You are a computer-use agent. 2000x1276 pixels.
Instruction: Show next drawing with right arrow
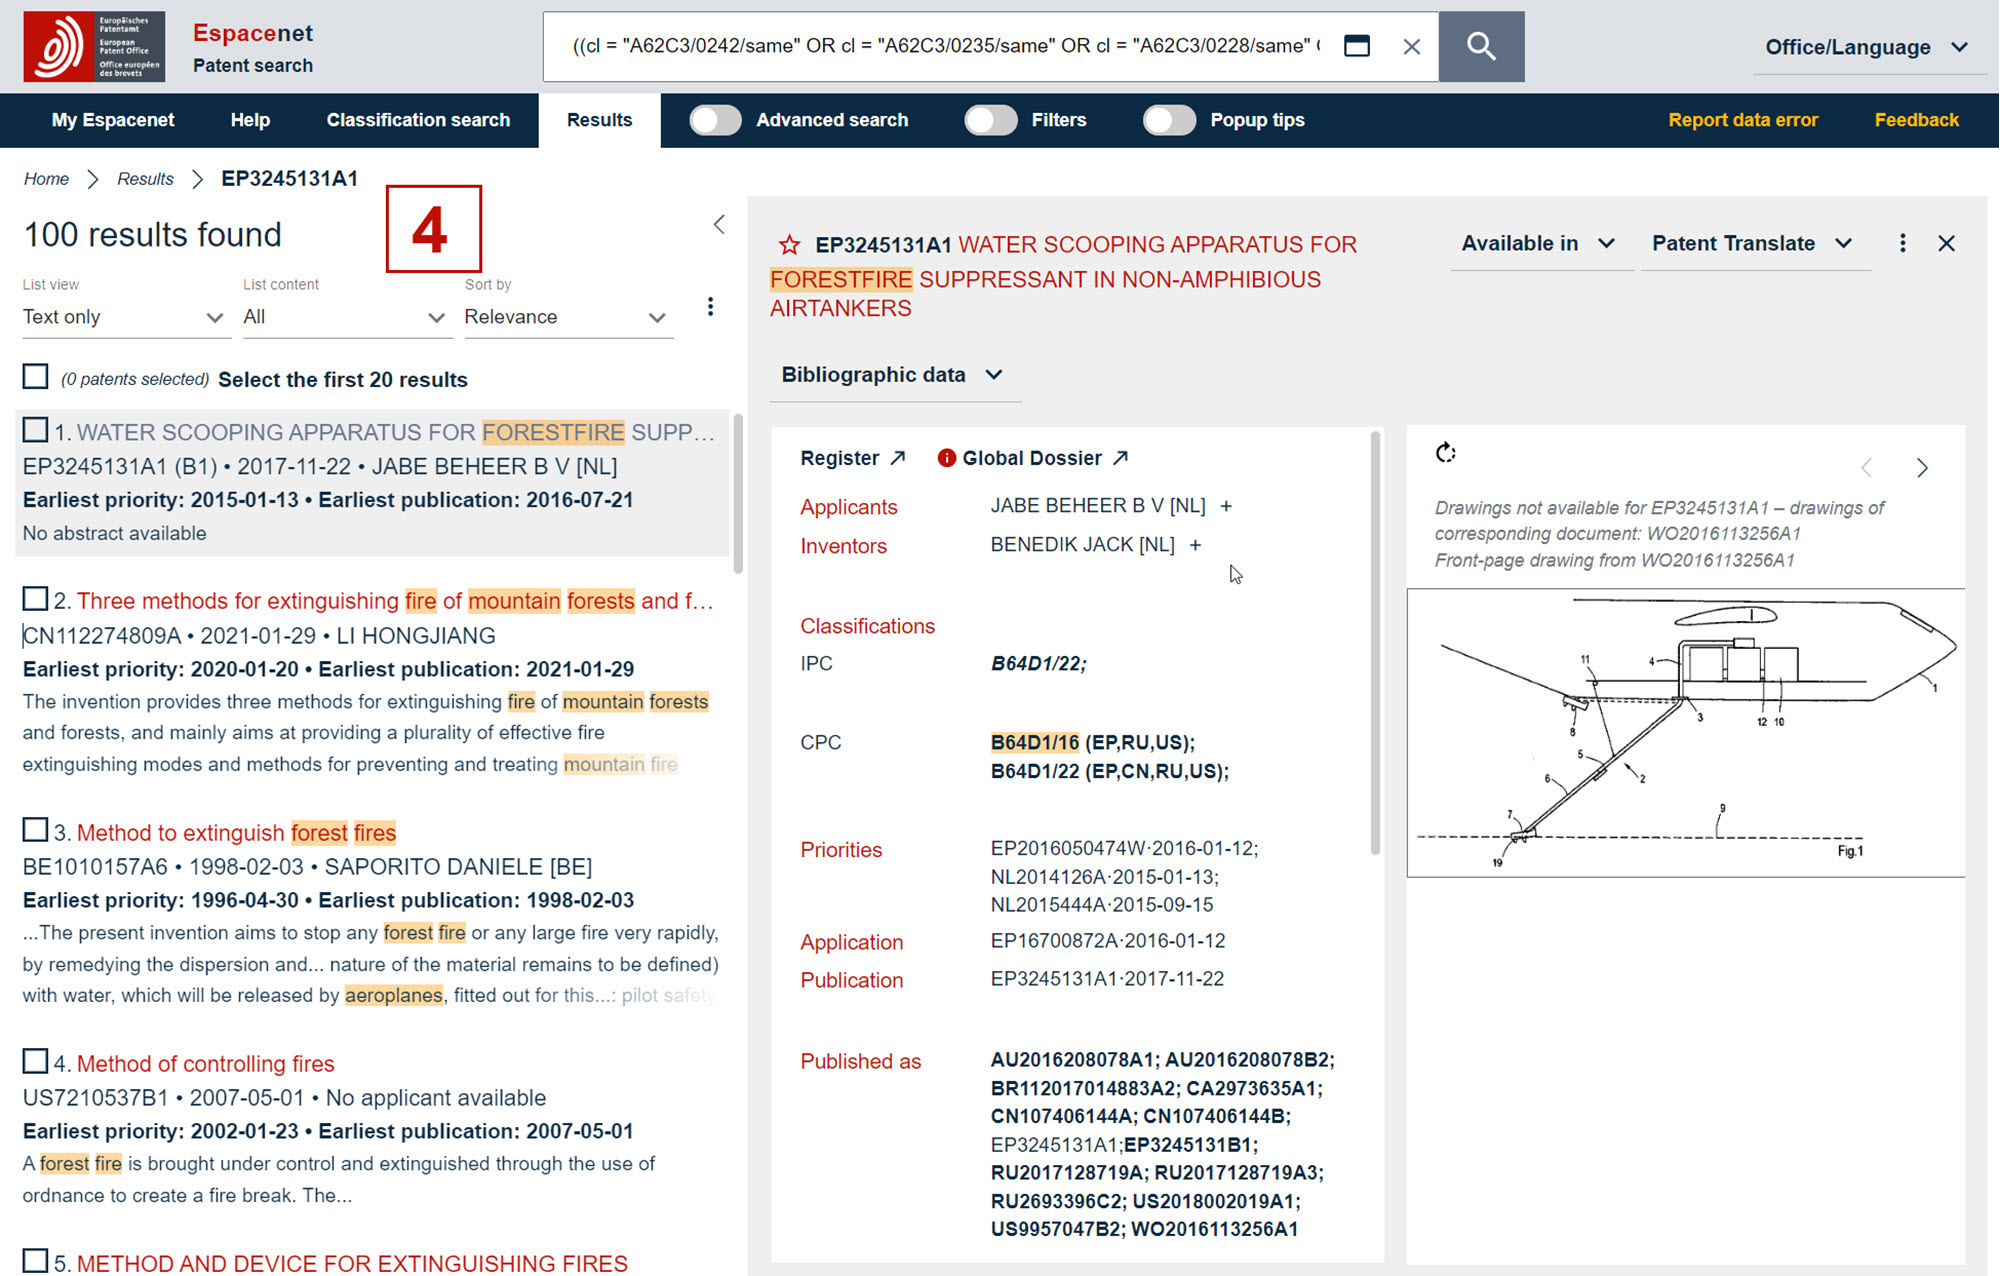1922,468
